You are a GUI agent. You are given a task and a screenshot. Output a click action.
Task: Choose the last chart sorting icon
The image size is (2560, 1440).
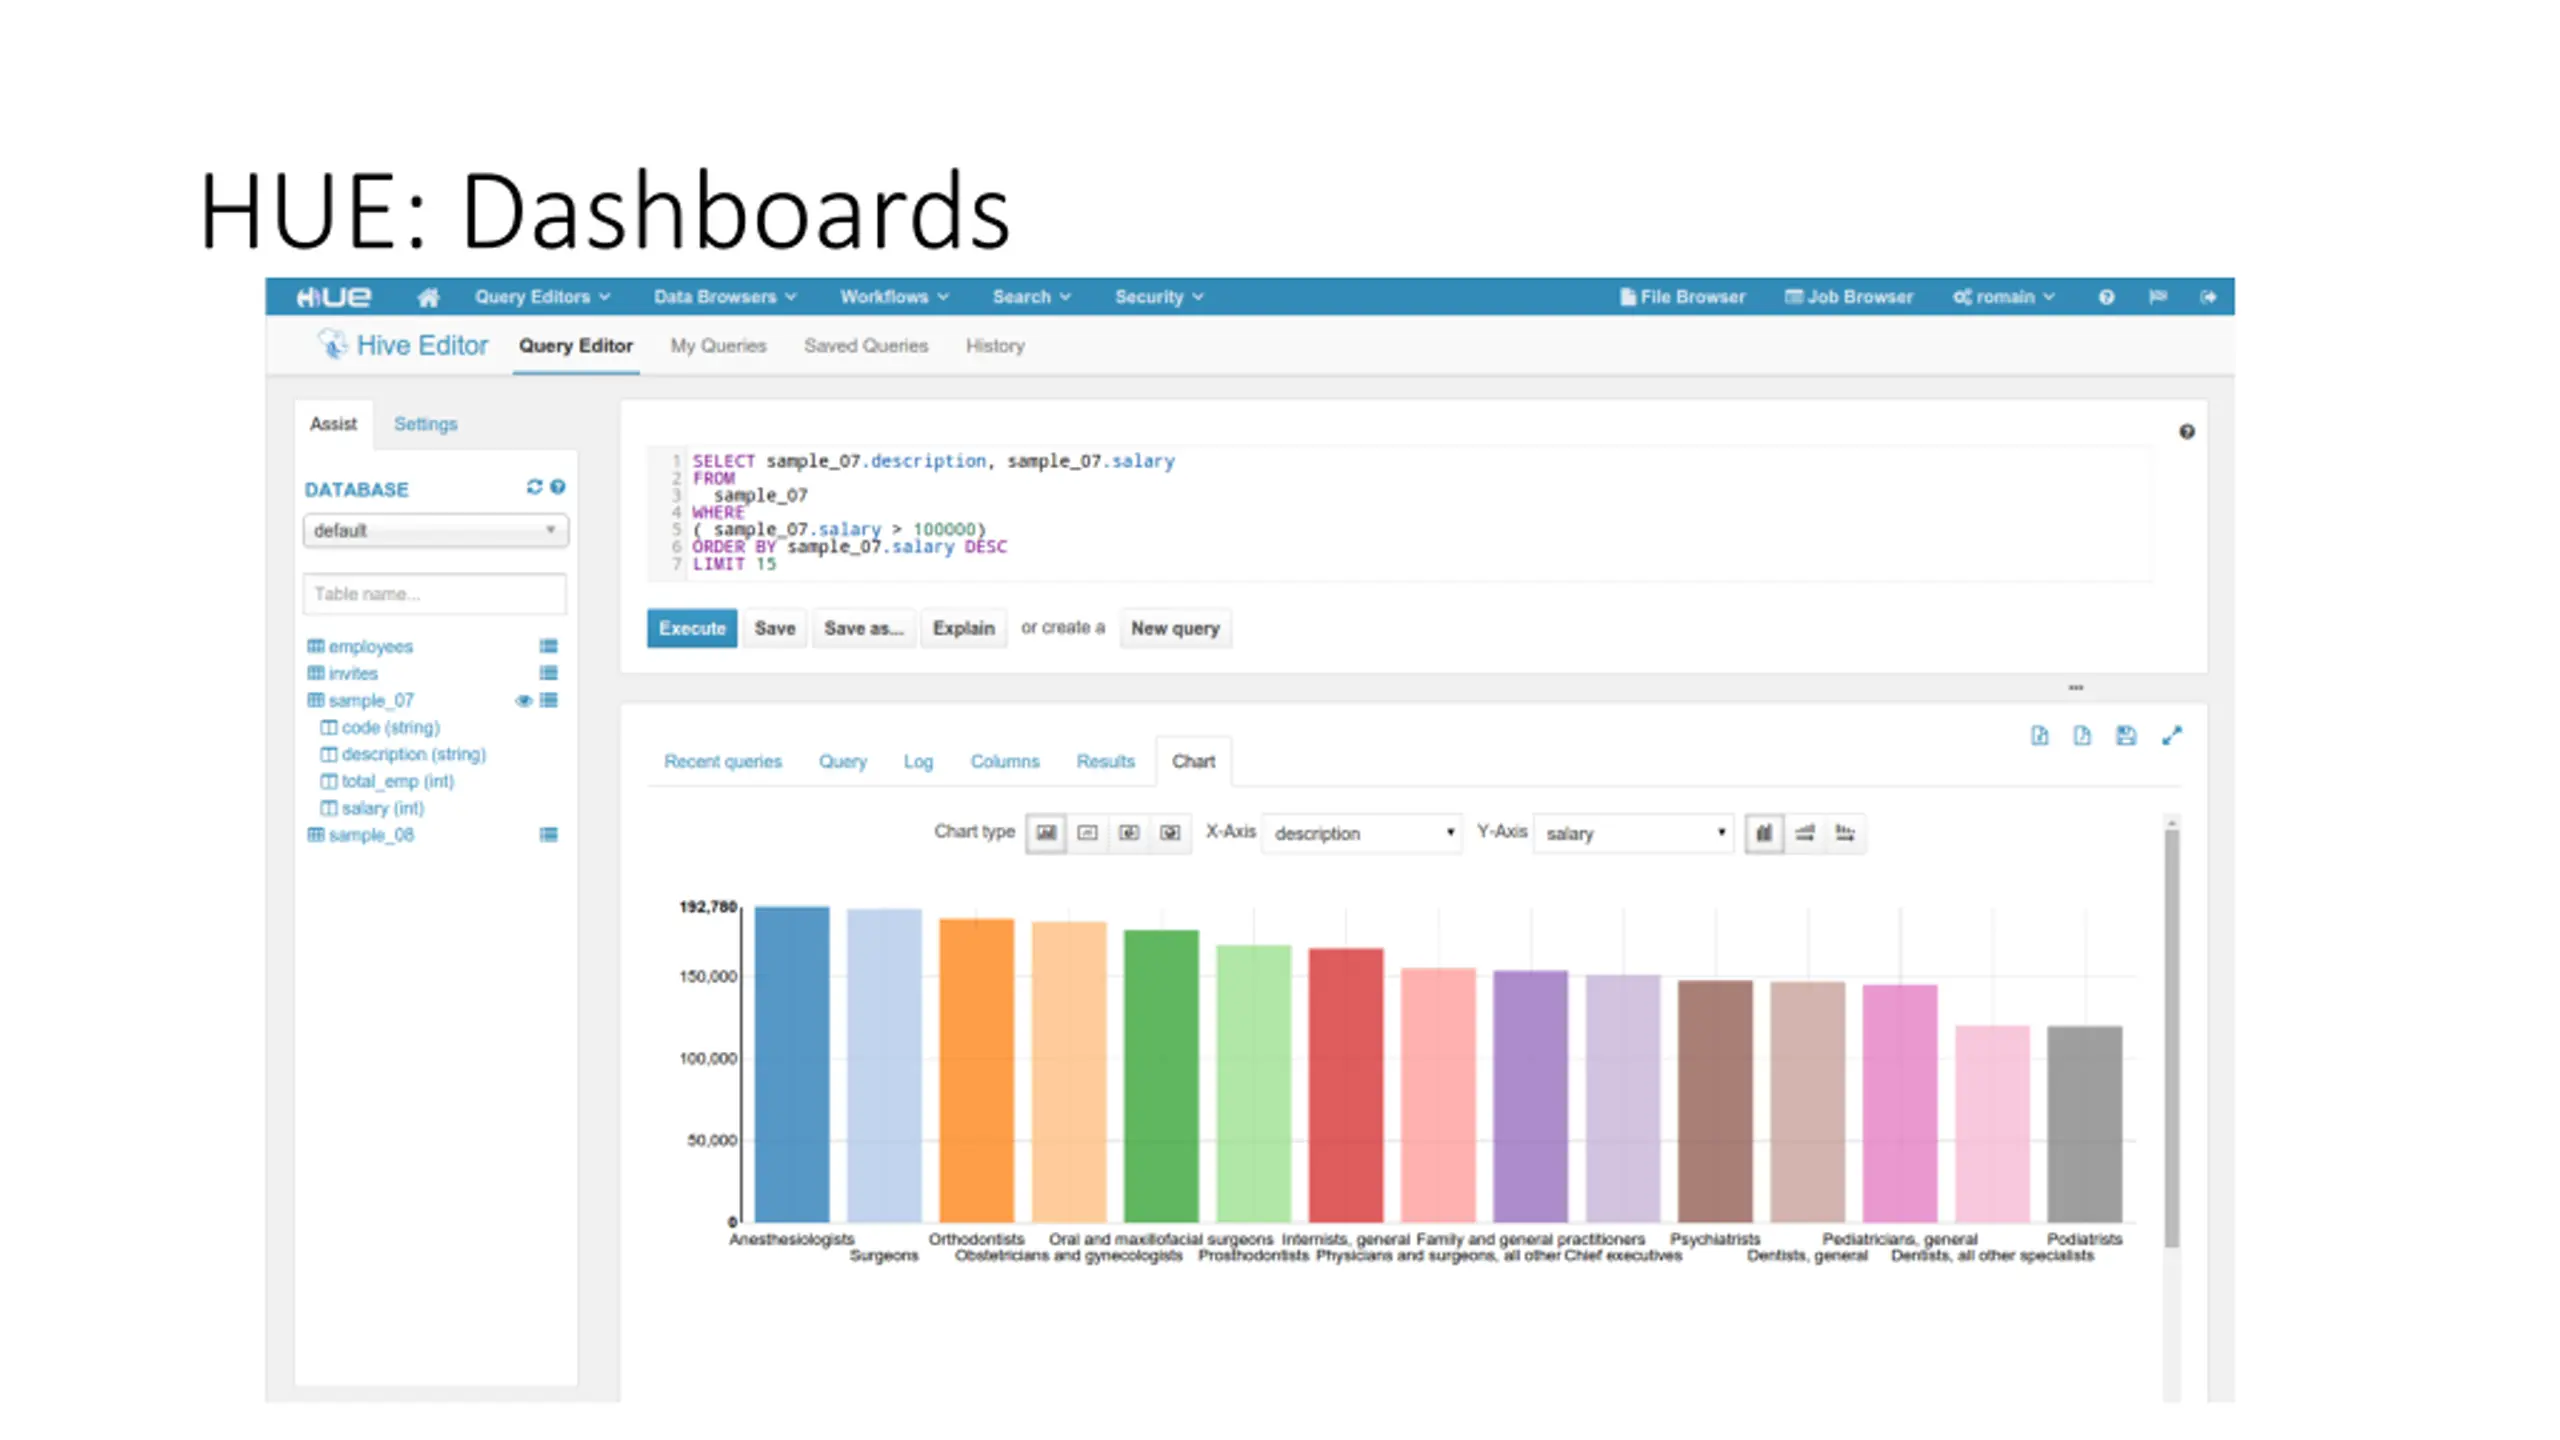(x=1846, y=833)
